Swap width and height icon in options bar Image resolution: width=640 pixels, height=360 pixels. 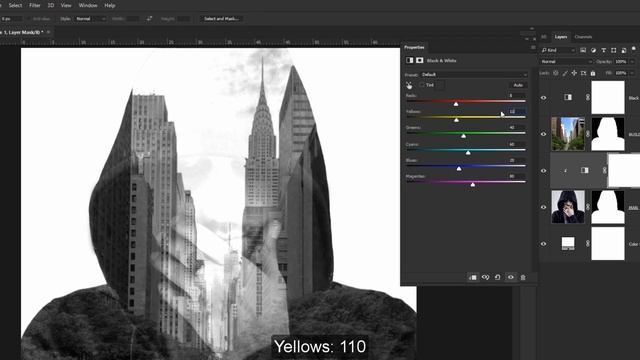149,18
